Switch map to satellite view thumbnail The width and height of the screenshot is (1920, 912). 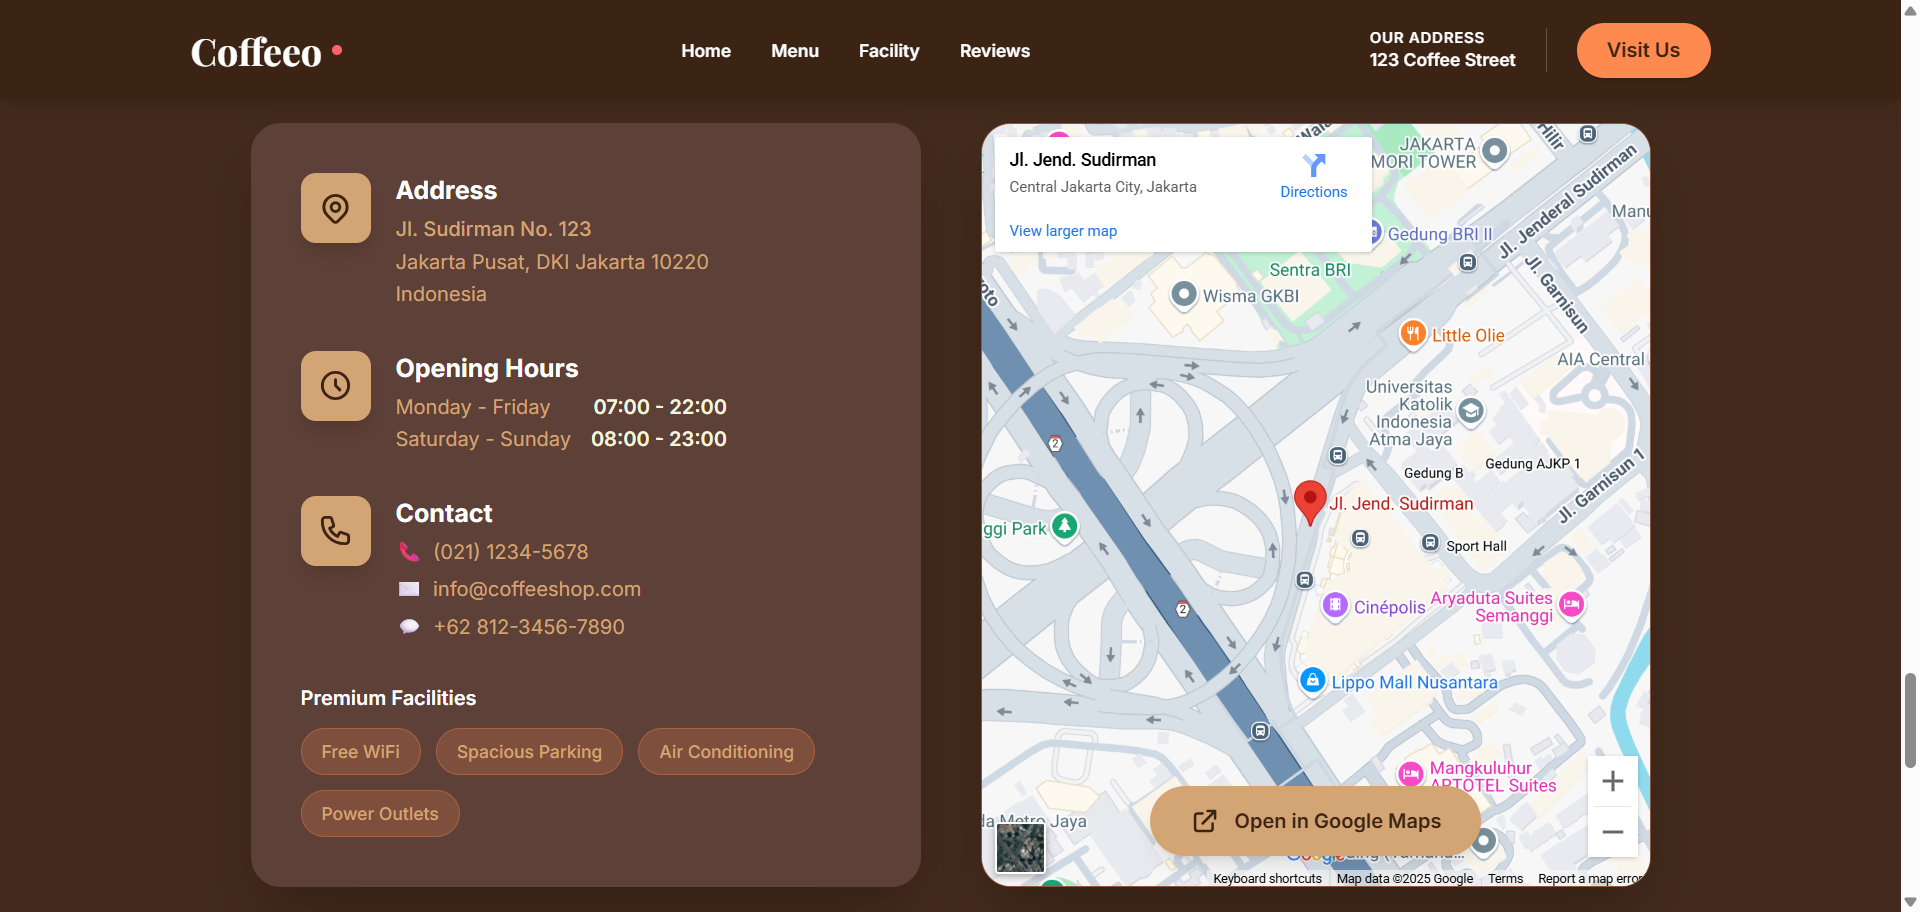click(x=1020, y=847)
